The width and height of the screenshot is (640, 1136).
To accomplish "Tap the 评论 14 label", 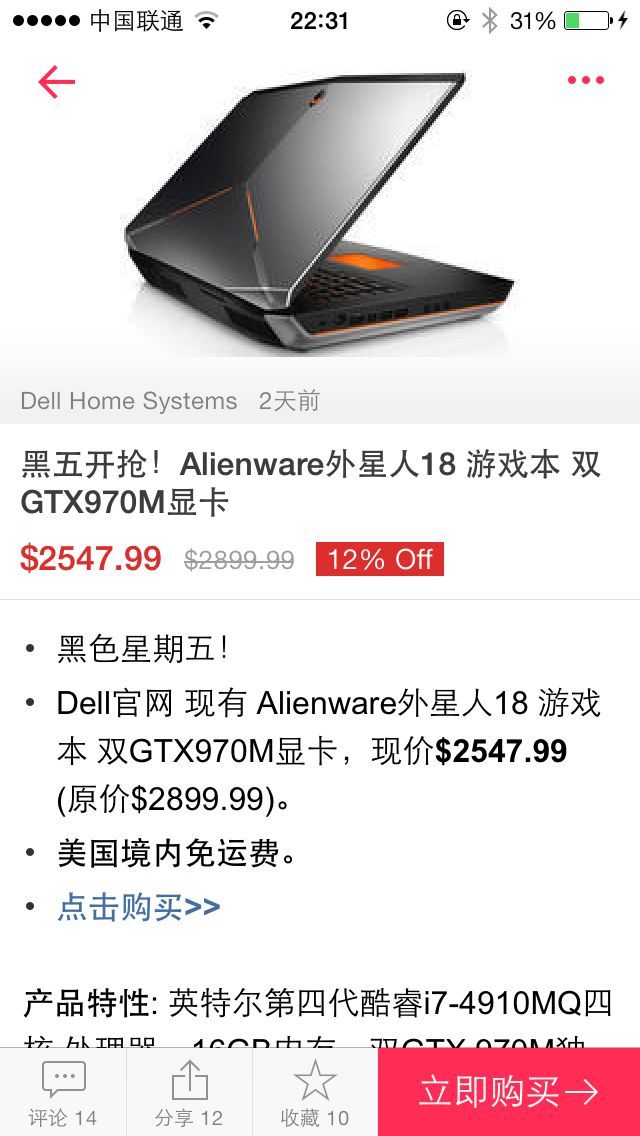I will 62,1118.
